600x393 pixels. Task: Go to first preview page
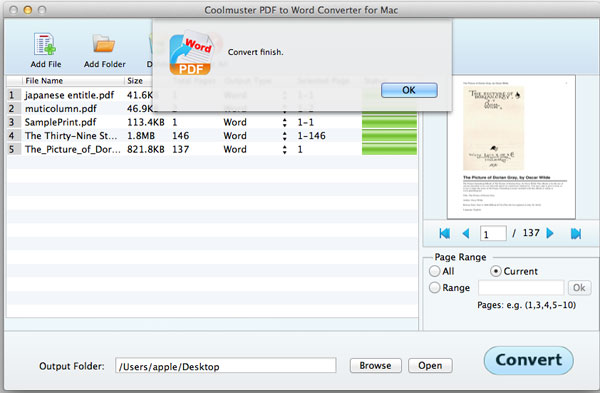pos(445,233)
